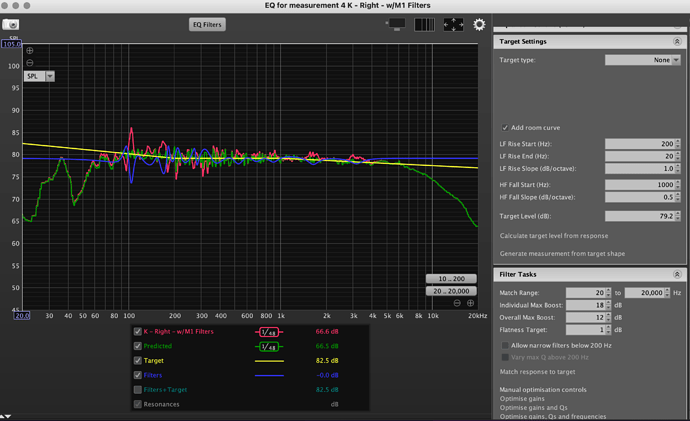
Task: Set frequency range to 20 .. 20,000
Action: coord(451,291)
